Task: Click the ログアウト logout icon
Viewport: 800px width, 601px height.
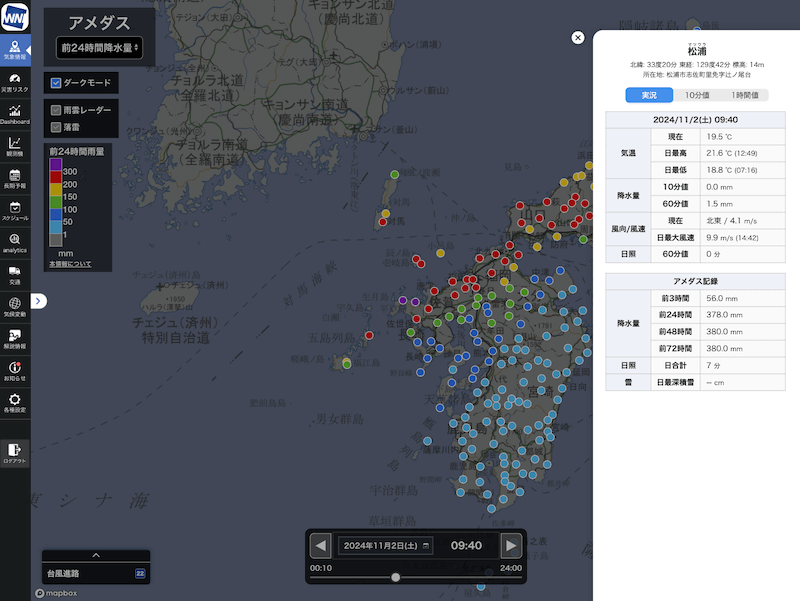Action: pos(15,455)
